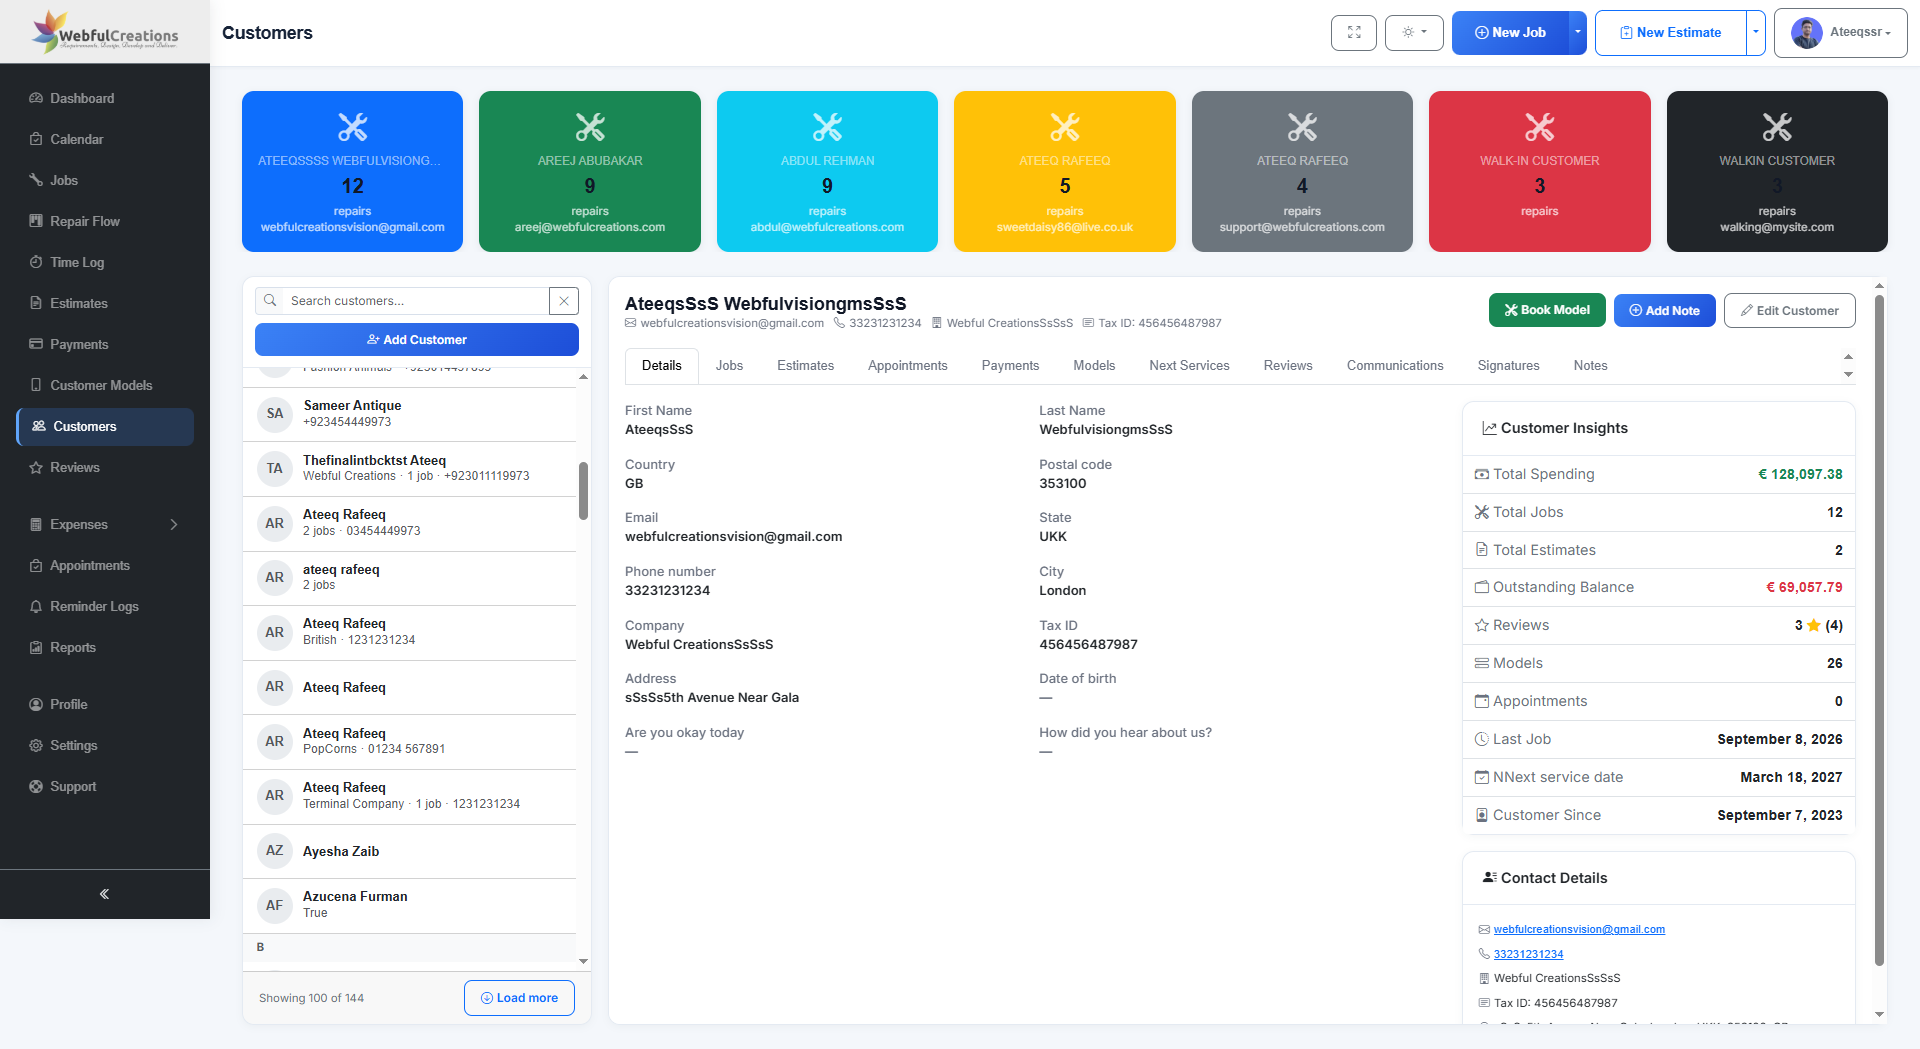
Task: Select the SA avatar for Sameer Antique
Action: [275, 413]
